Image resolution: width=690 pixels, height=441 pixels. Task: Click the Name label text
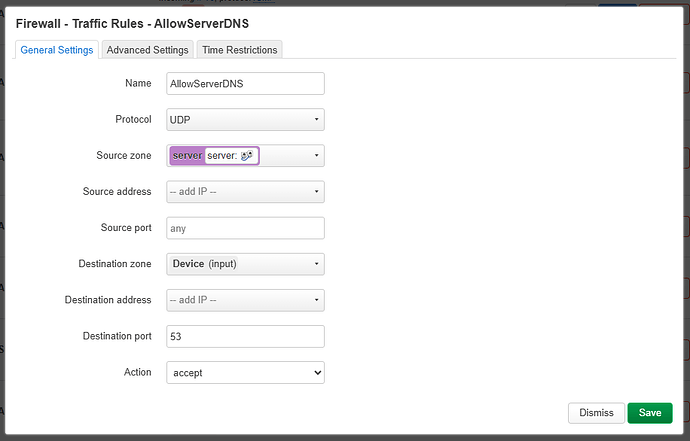[138, 83]
